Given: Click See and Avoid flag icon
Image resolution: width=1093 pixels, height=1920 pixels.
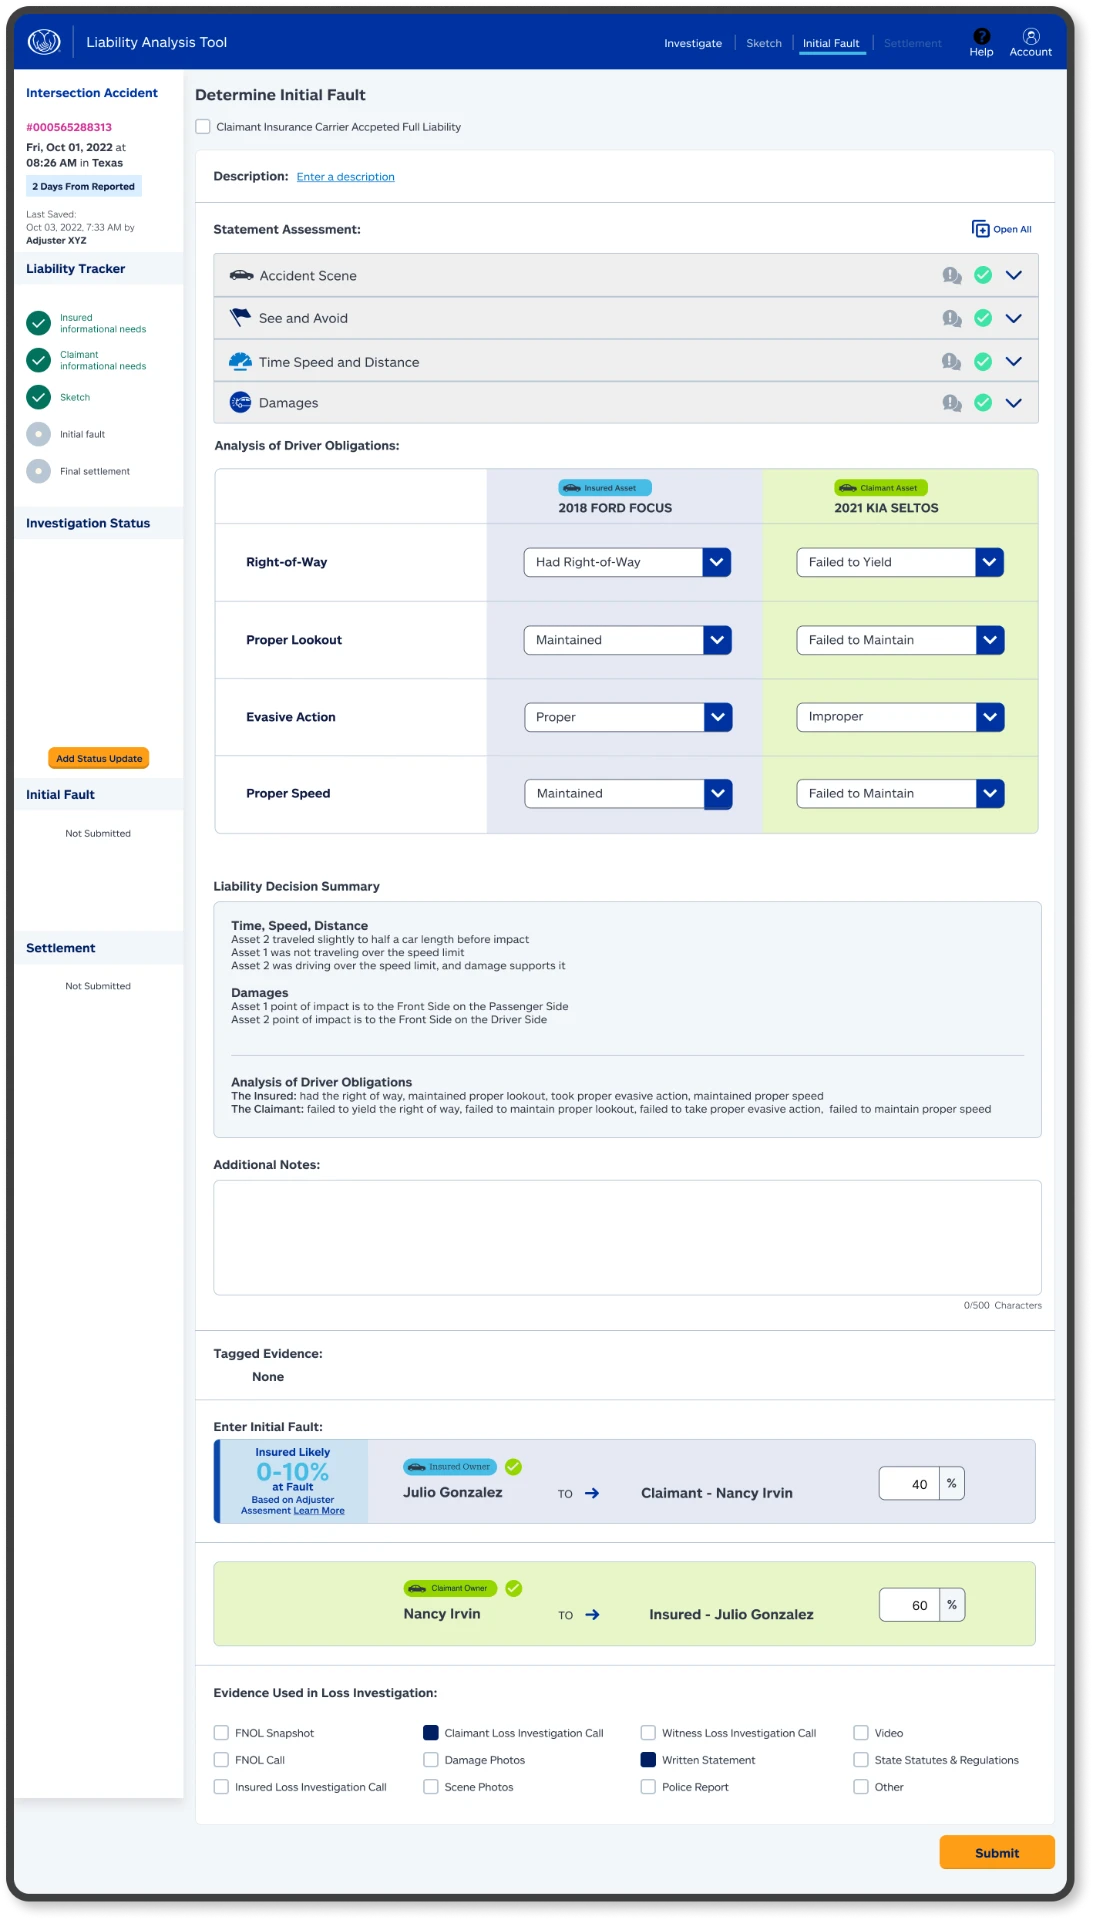Looking at the screenshot, I should click(x=240, y=318).
